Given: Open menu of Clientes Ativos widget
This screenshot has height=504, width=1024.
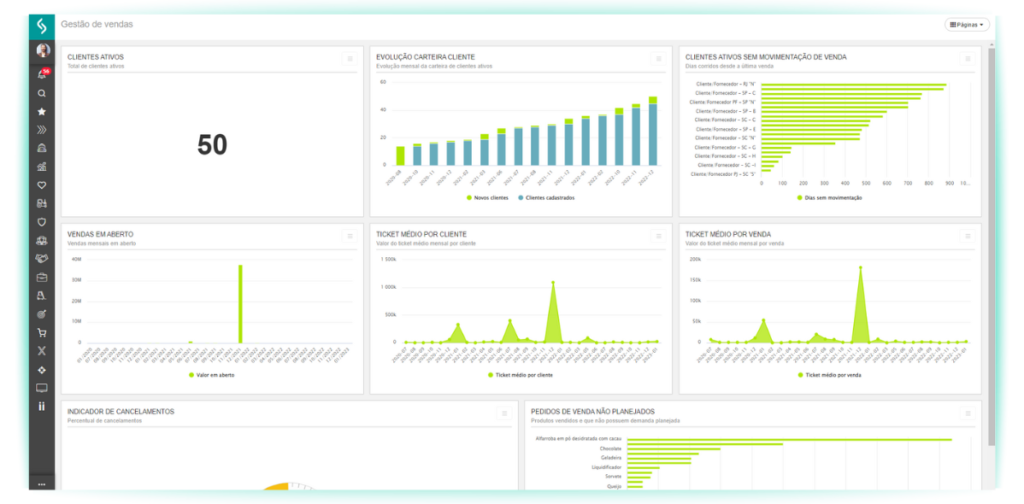Looking at the screenshot, I should pyautogui.click(x=350, y=59).
